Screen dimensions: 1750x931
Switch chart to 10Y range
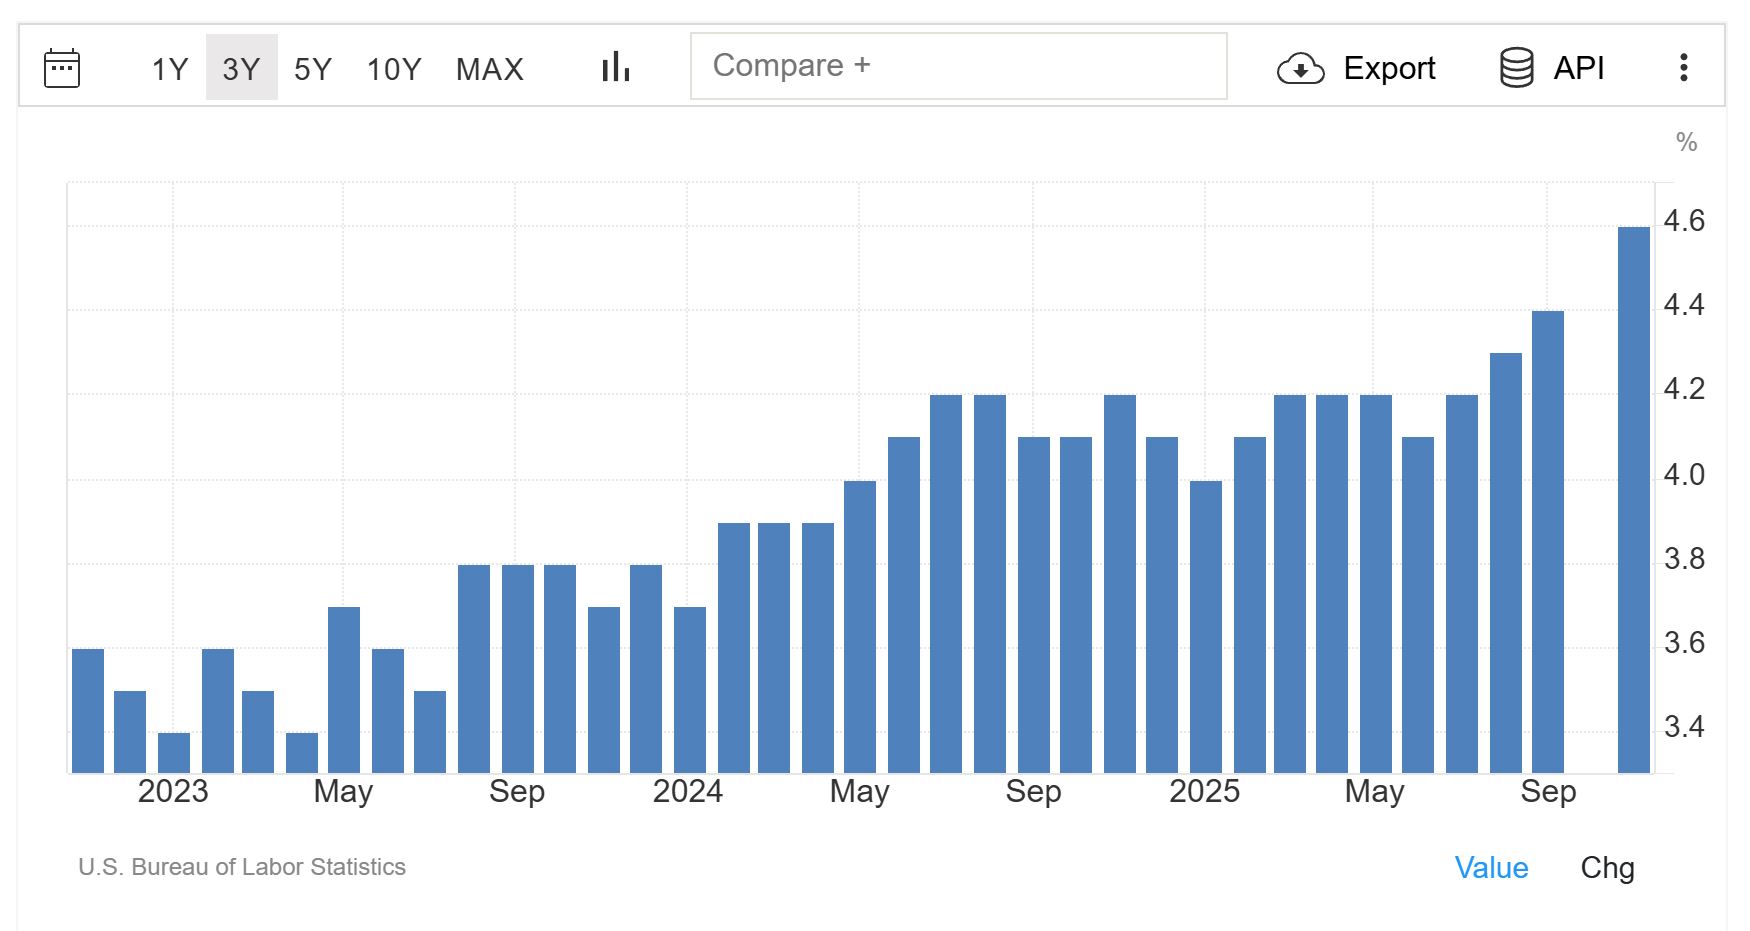tap(393, 69)
